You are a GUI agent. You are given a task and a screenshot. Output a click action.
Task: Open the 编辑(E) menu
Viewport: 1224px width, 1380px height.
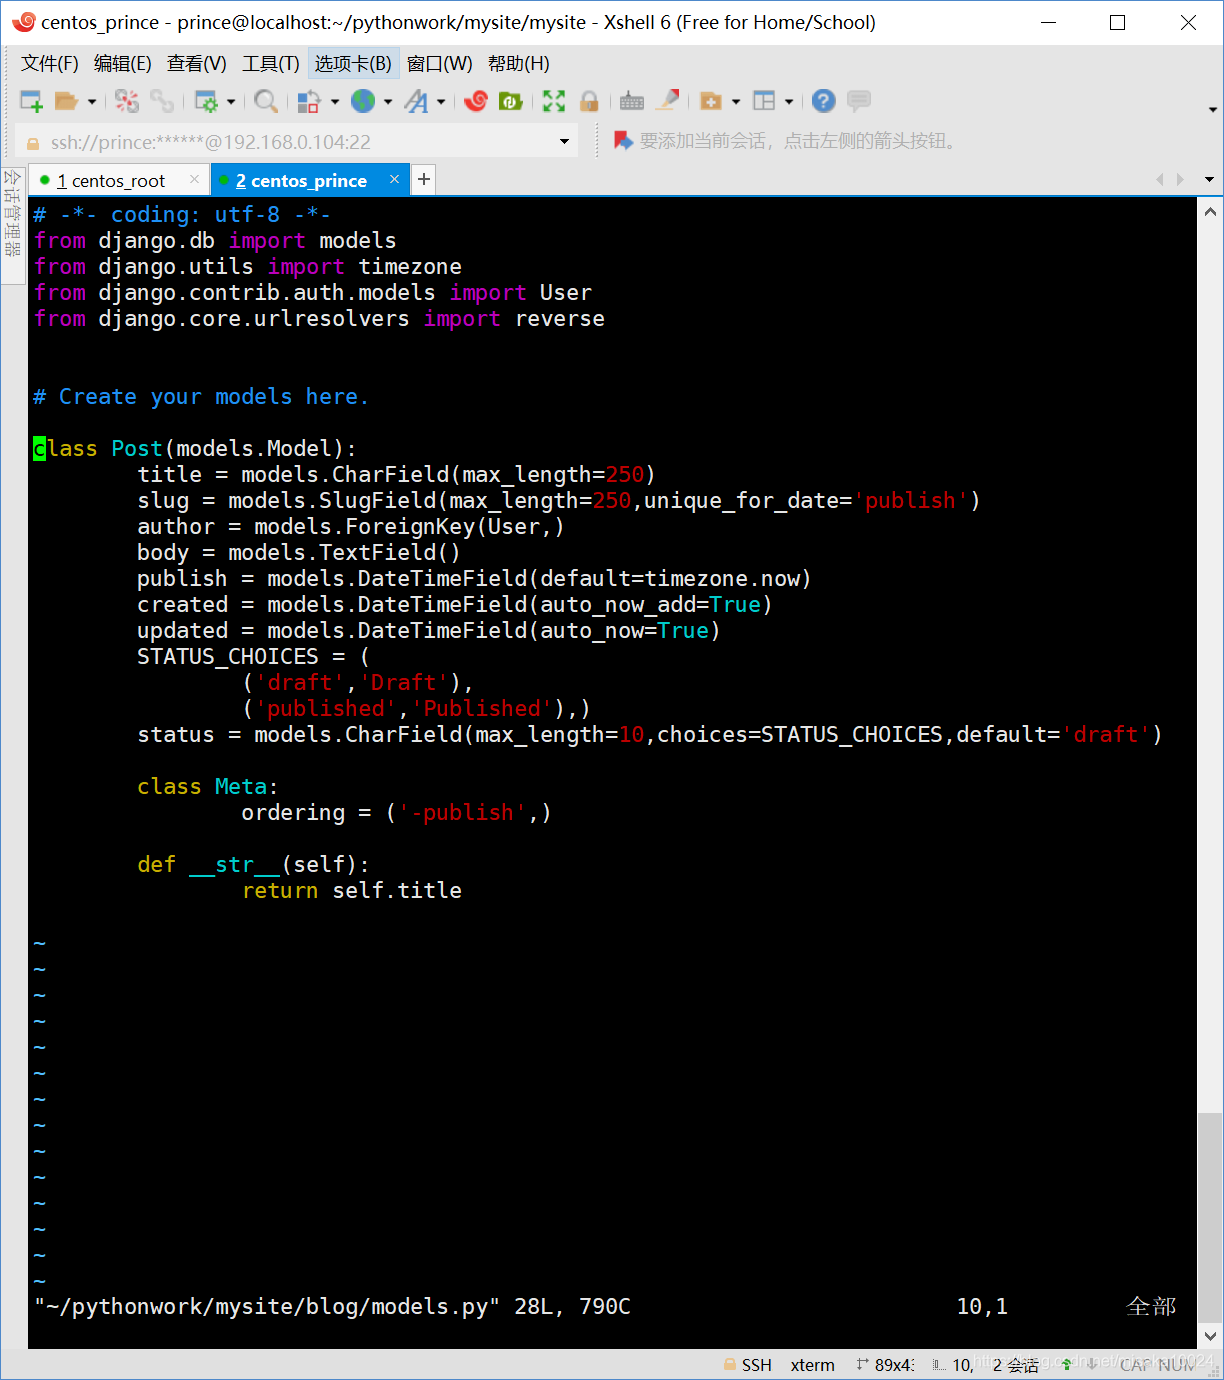(123, 64)
